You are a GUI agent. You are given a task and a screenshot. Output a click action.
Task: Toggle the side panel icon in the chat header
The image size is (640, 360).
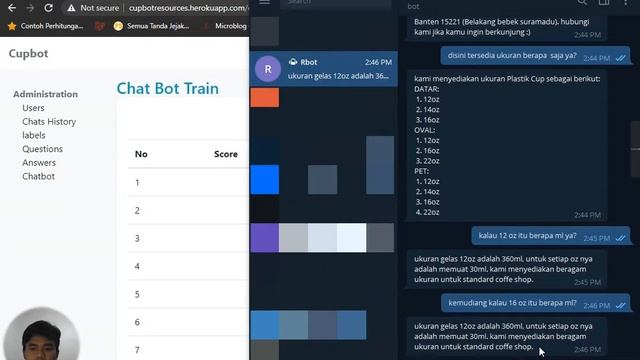(x=604, y=2)
